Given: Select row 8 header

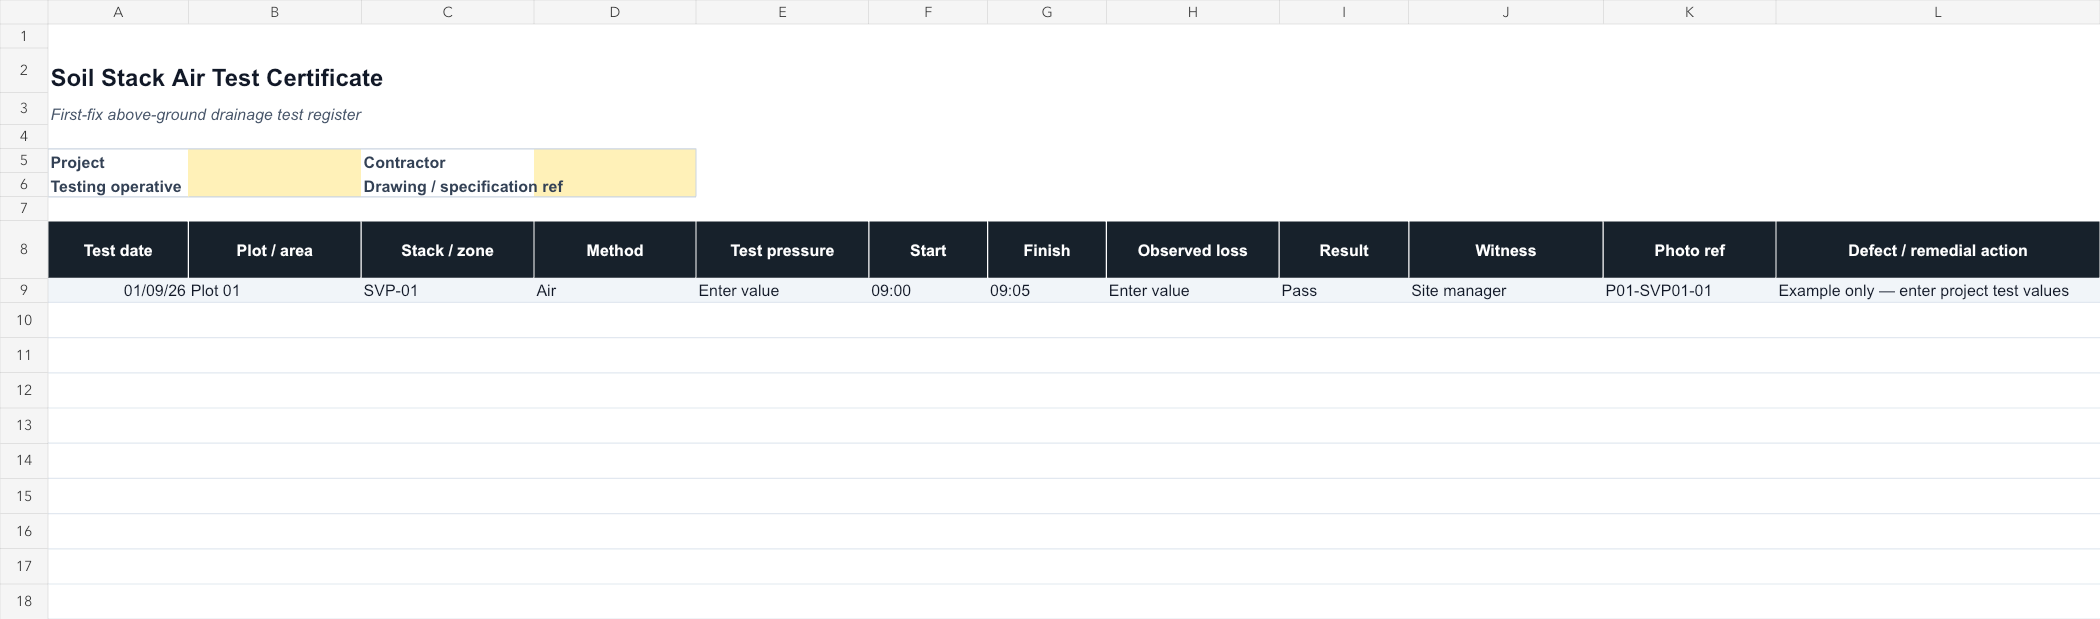Looking at the screenshot, I should [24, 249].
